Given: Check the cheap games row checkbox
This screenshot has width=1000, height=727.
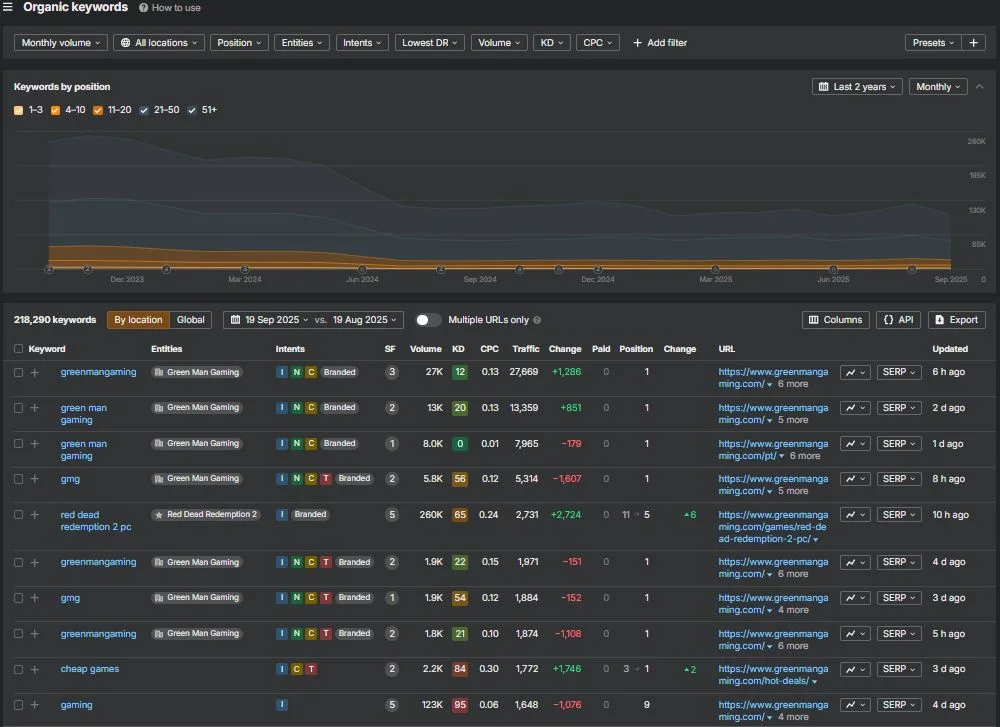Looking at the screenshot, I should [x=18, y=670].
